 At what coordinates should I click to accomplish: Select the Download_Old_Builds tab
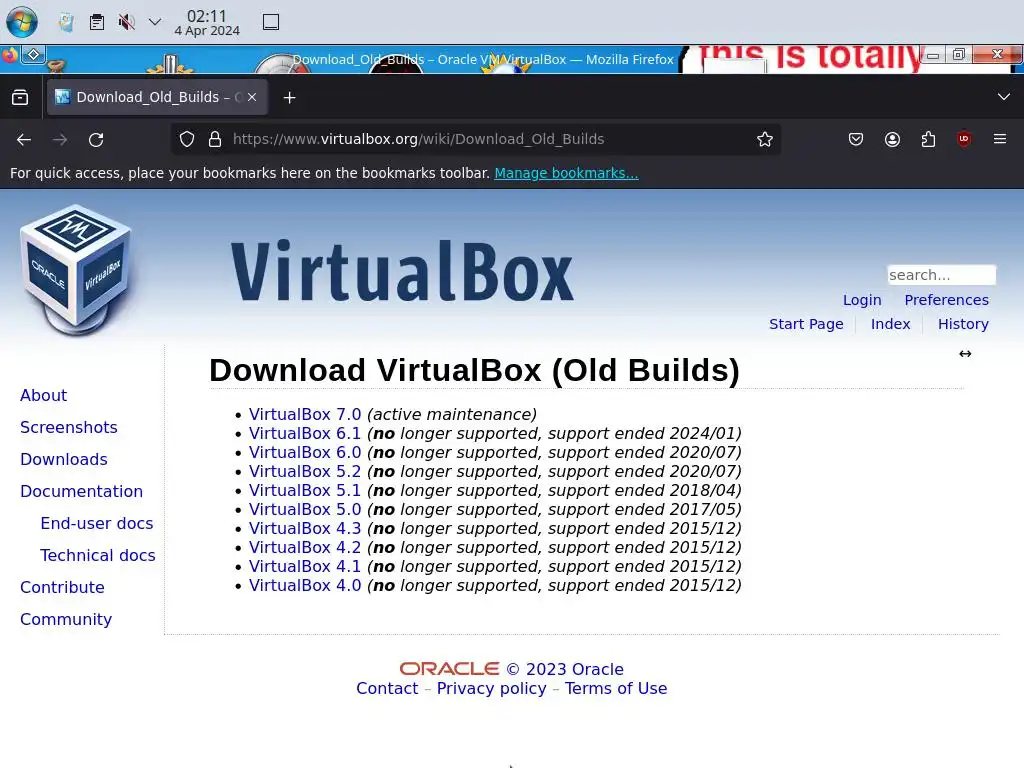(x=157, y=97)
